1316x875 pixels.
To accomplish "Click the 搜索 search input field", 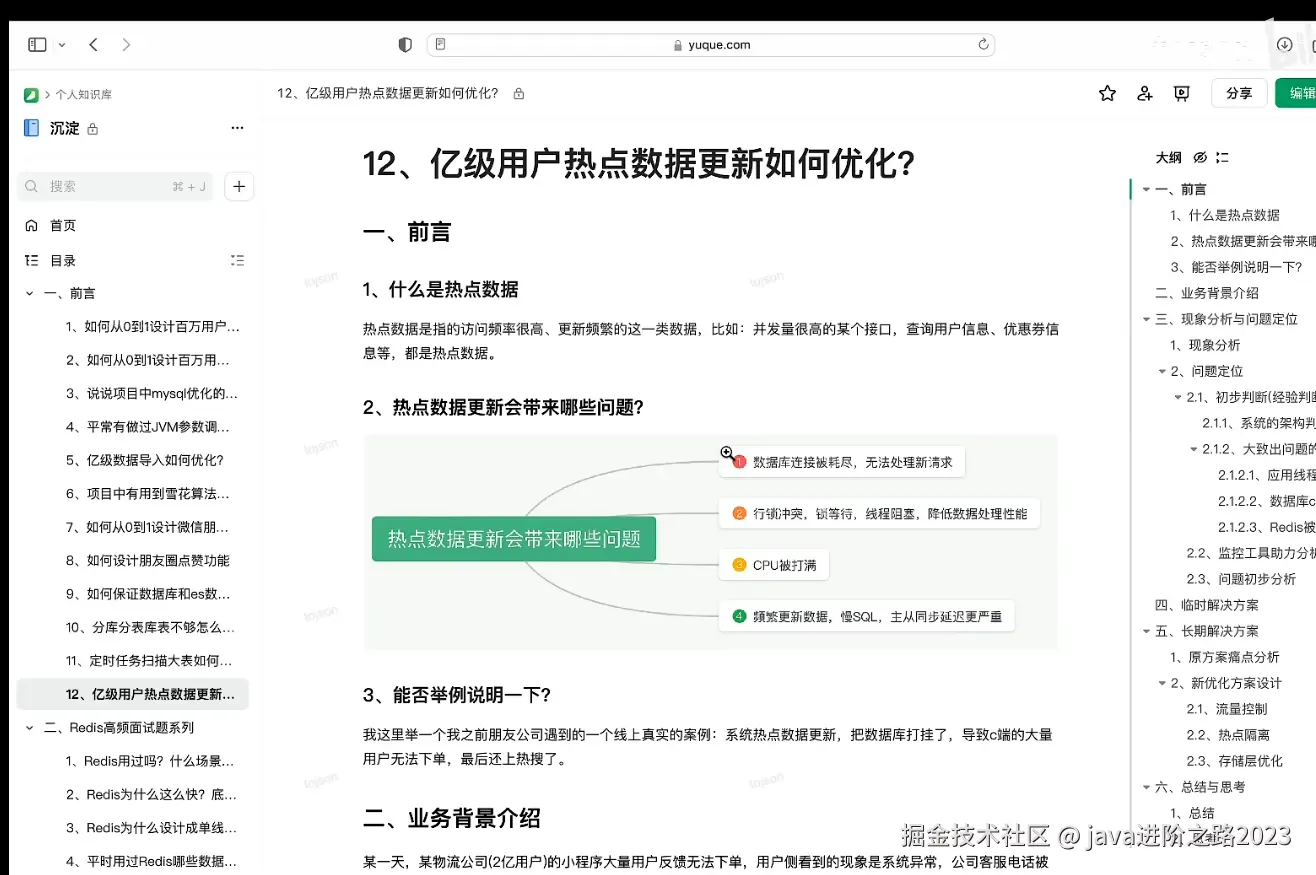I will [x=115, y=186].
